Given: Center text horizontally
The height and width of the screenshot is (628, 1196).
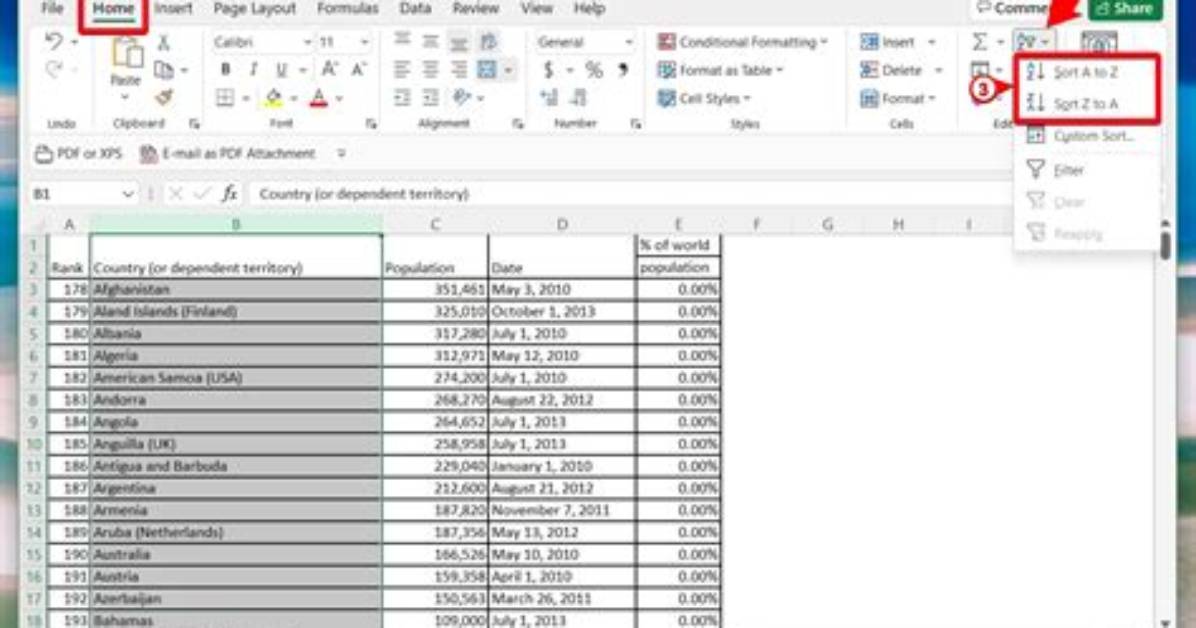Looking at the screenshot, I should [430, 70].
